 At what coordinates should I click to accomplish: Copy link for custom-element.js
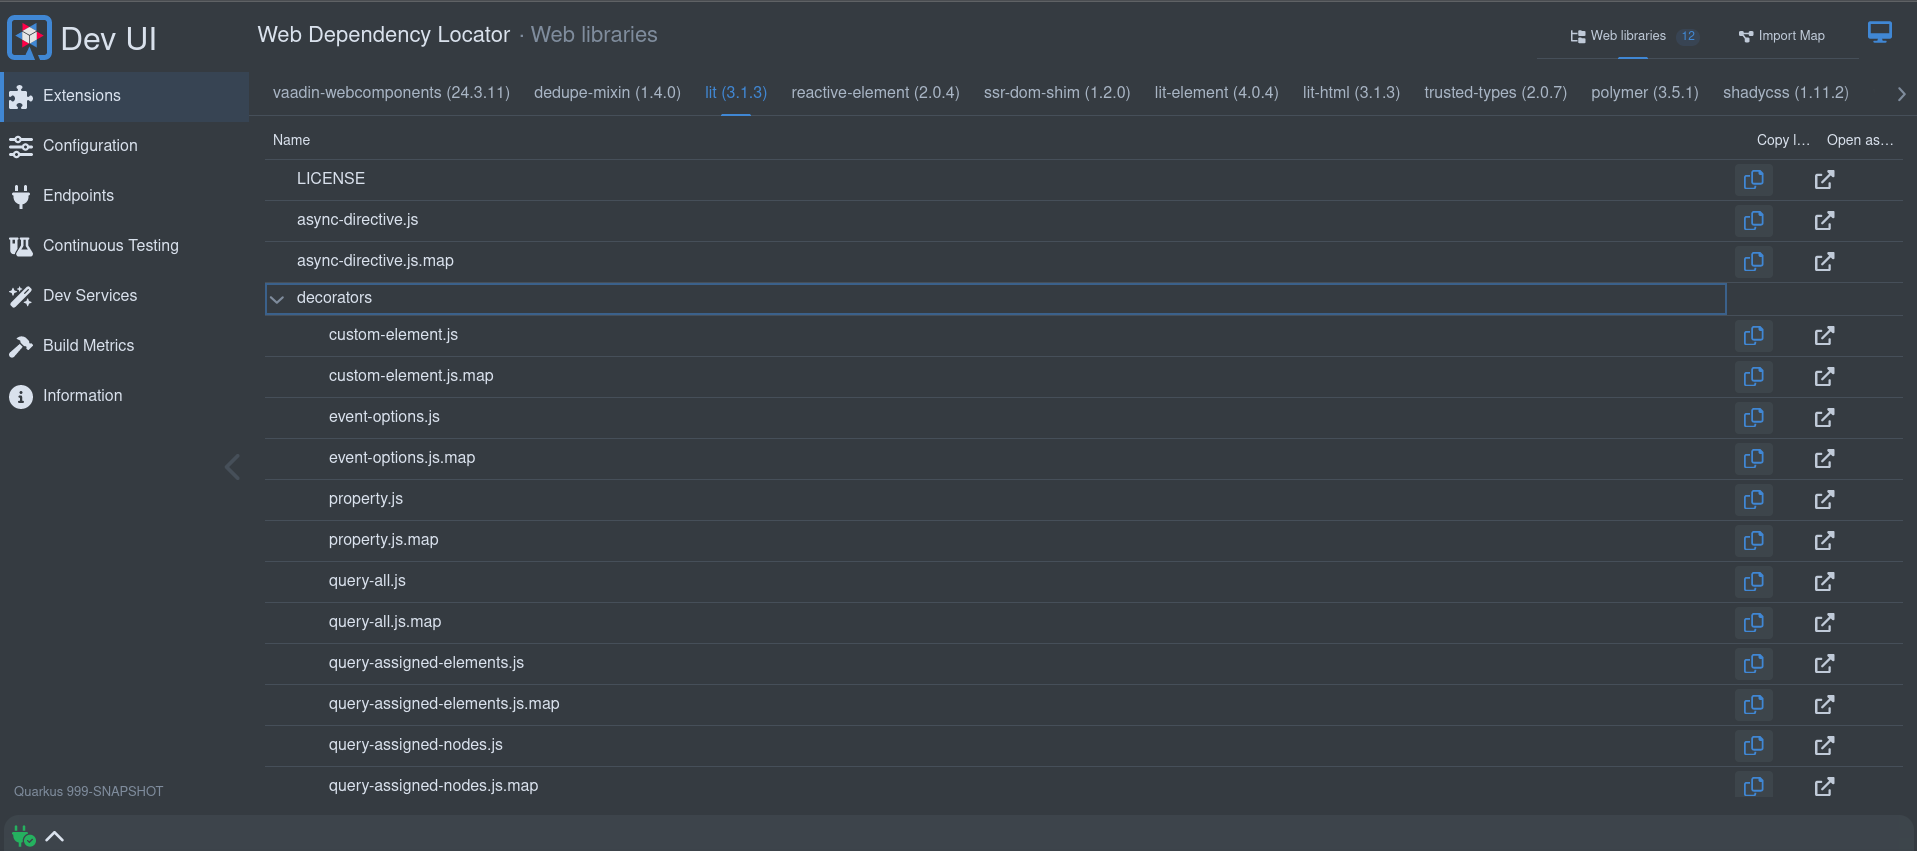tap(1753, 336)
